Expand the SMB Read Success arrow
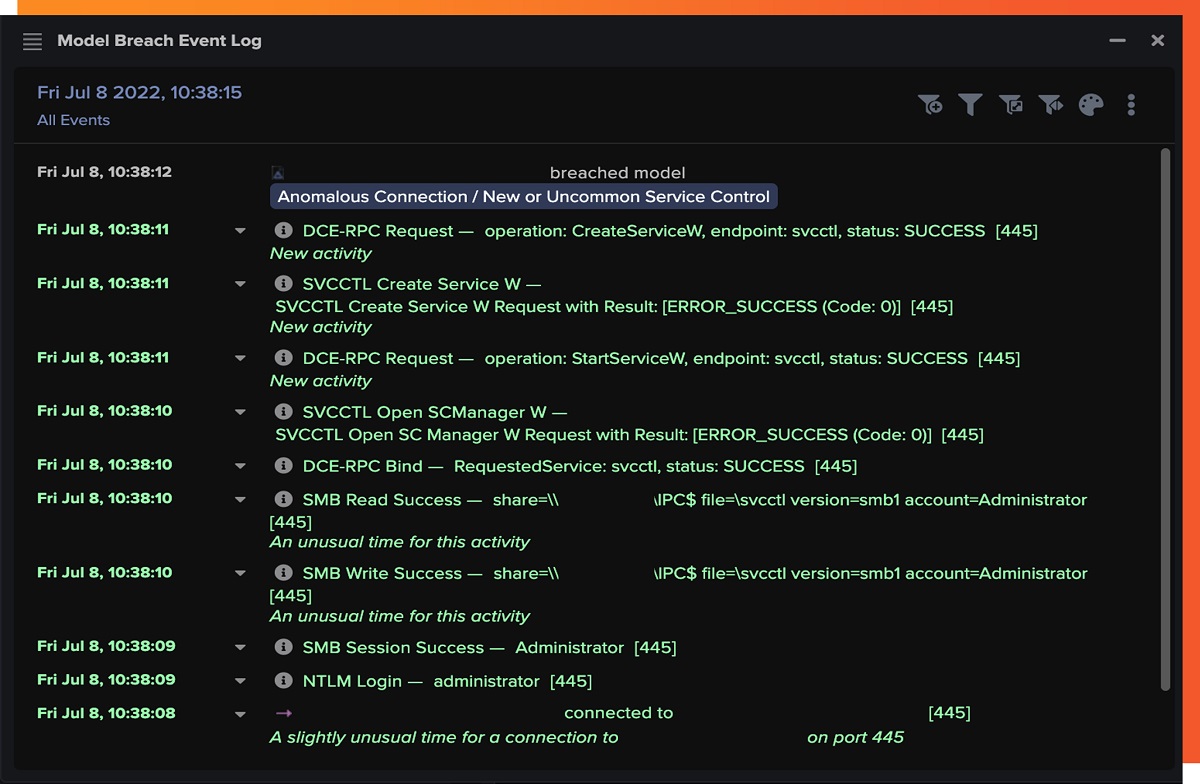This screenshot has width=1200, height=784. click(x=240, y=499)
